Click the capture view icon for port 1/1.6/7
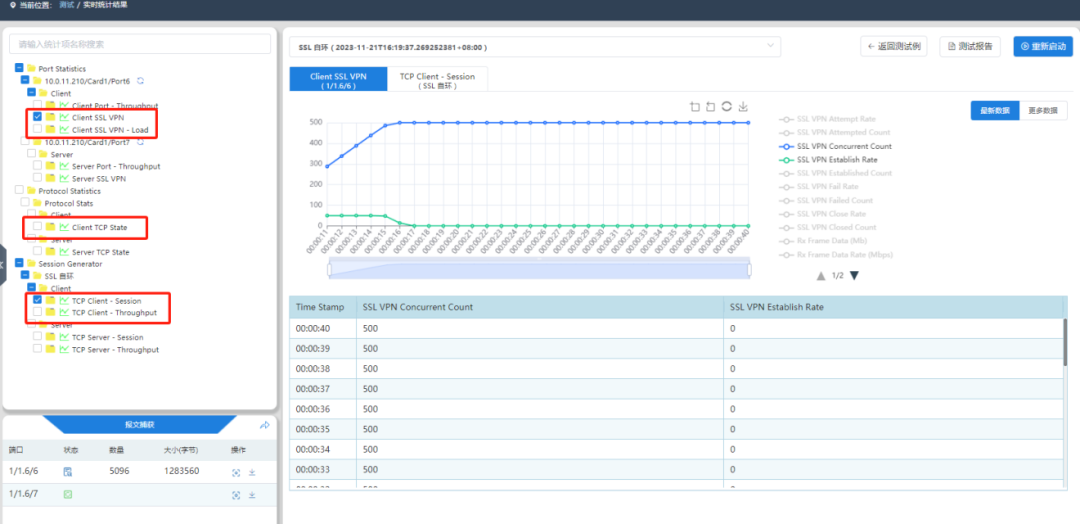 [236, 495]
